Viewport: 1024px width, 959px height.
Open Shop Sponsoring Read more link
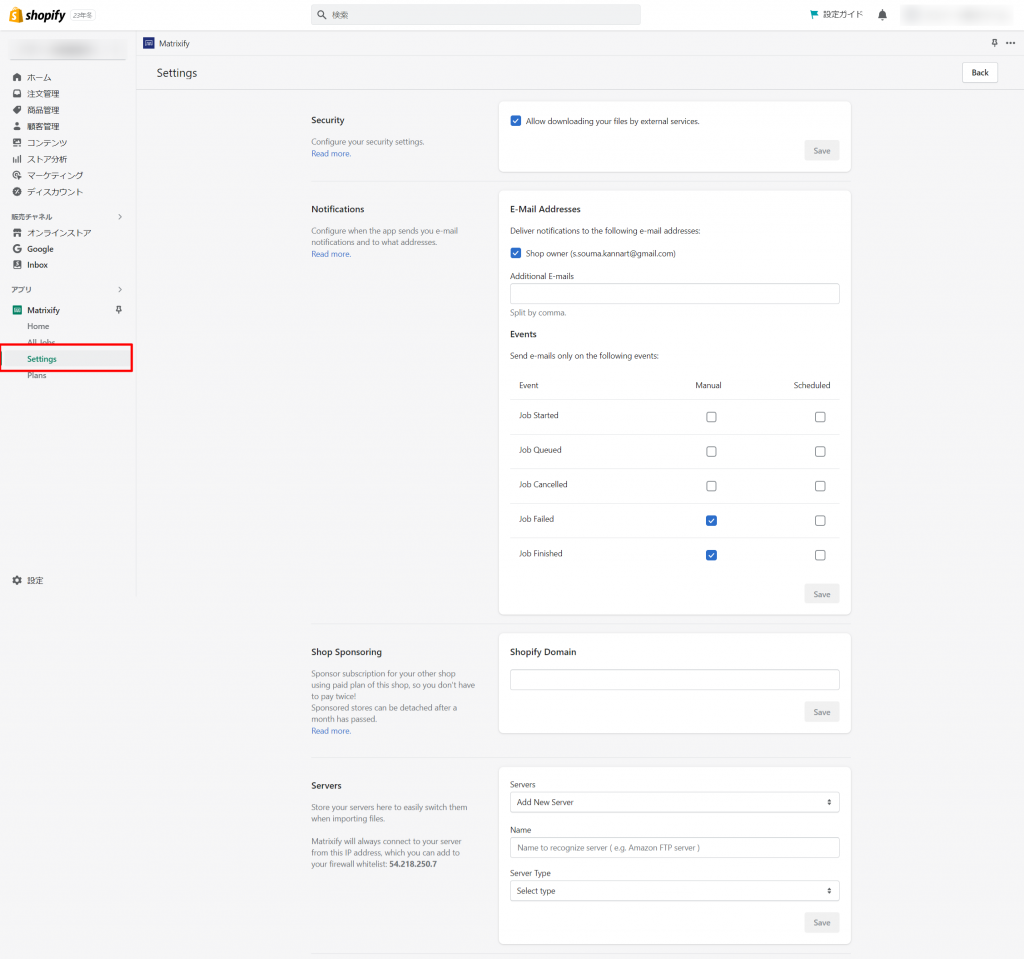(x=331, y=731)
